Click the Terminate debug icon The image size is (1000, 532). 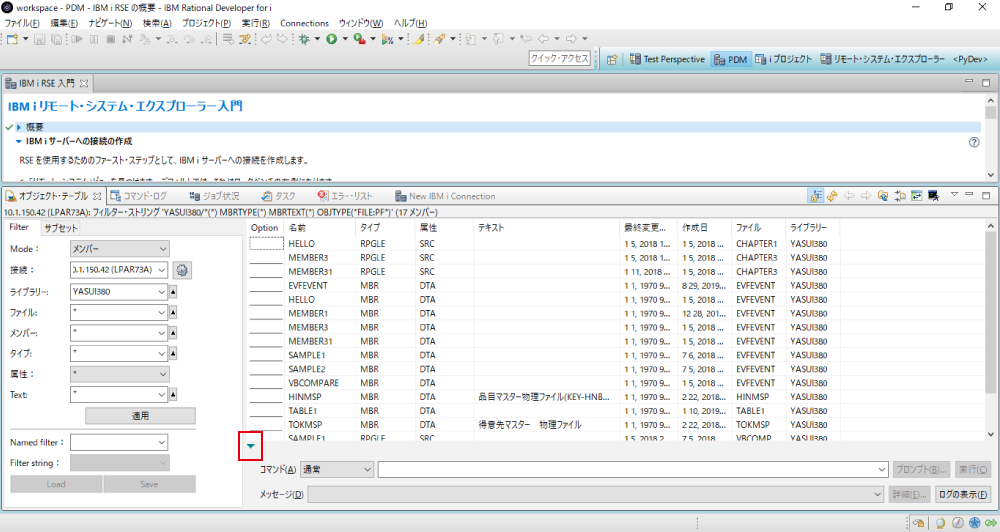[110, 39]
